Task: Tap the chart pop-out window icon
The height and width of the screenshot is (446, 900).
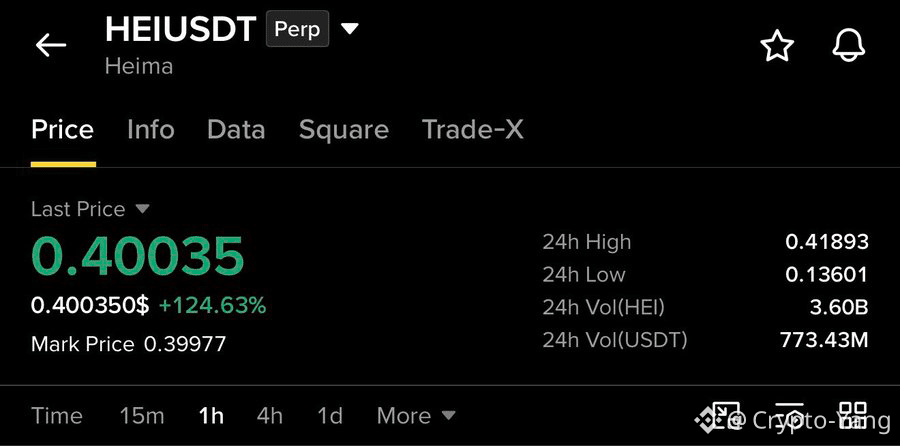Action: point(724,415)
